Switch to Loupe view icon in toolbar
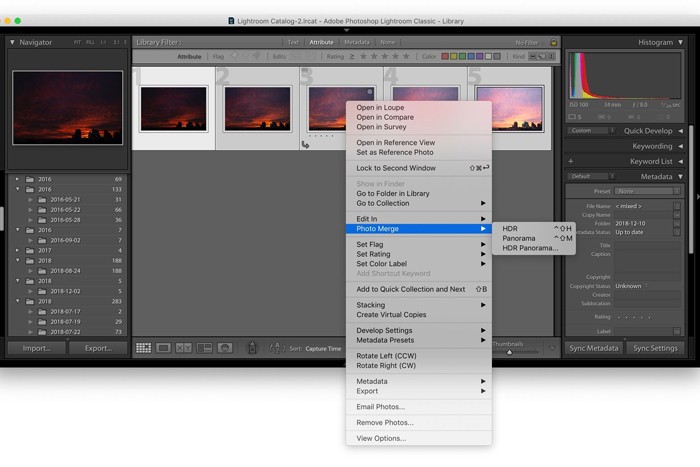The height and width of the screenshot is (467, 700). pyautogui.click(x=163, y=348)
